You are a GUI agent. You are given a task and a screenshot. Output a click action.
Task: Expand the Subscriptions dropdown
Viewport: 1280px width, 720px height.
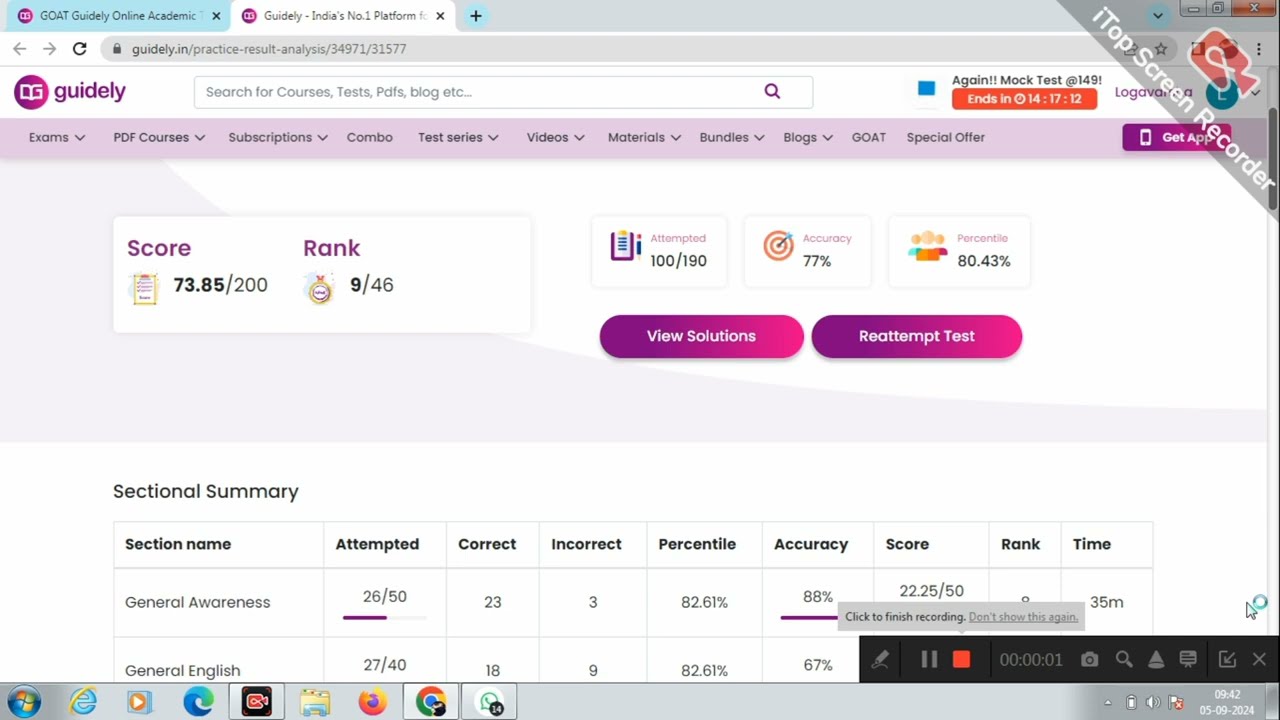(278, 137)
